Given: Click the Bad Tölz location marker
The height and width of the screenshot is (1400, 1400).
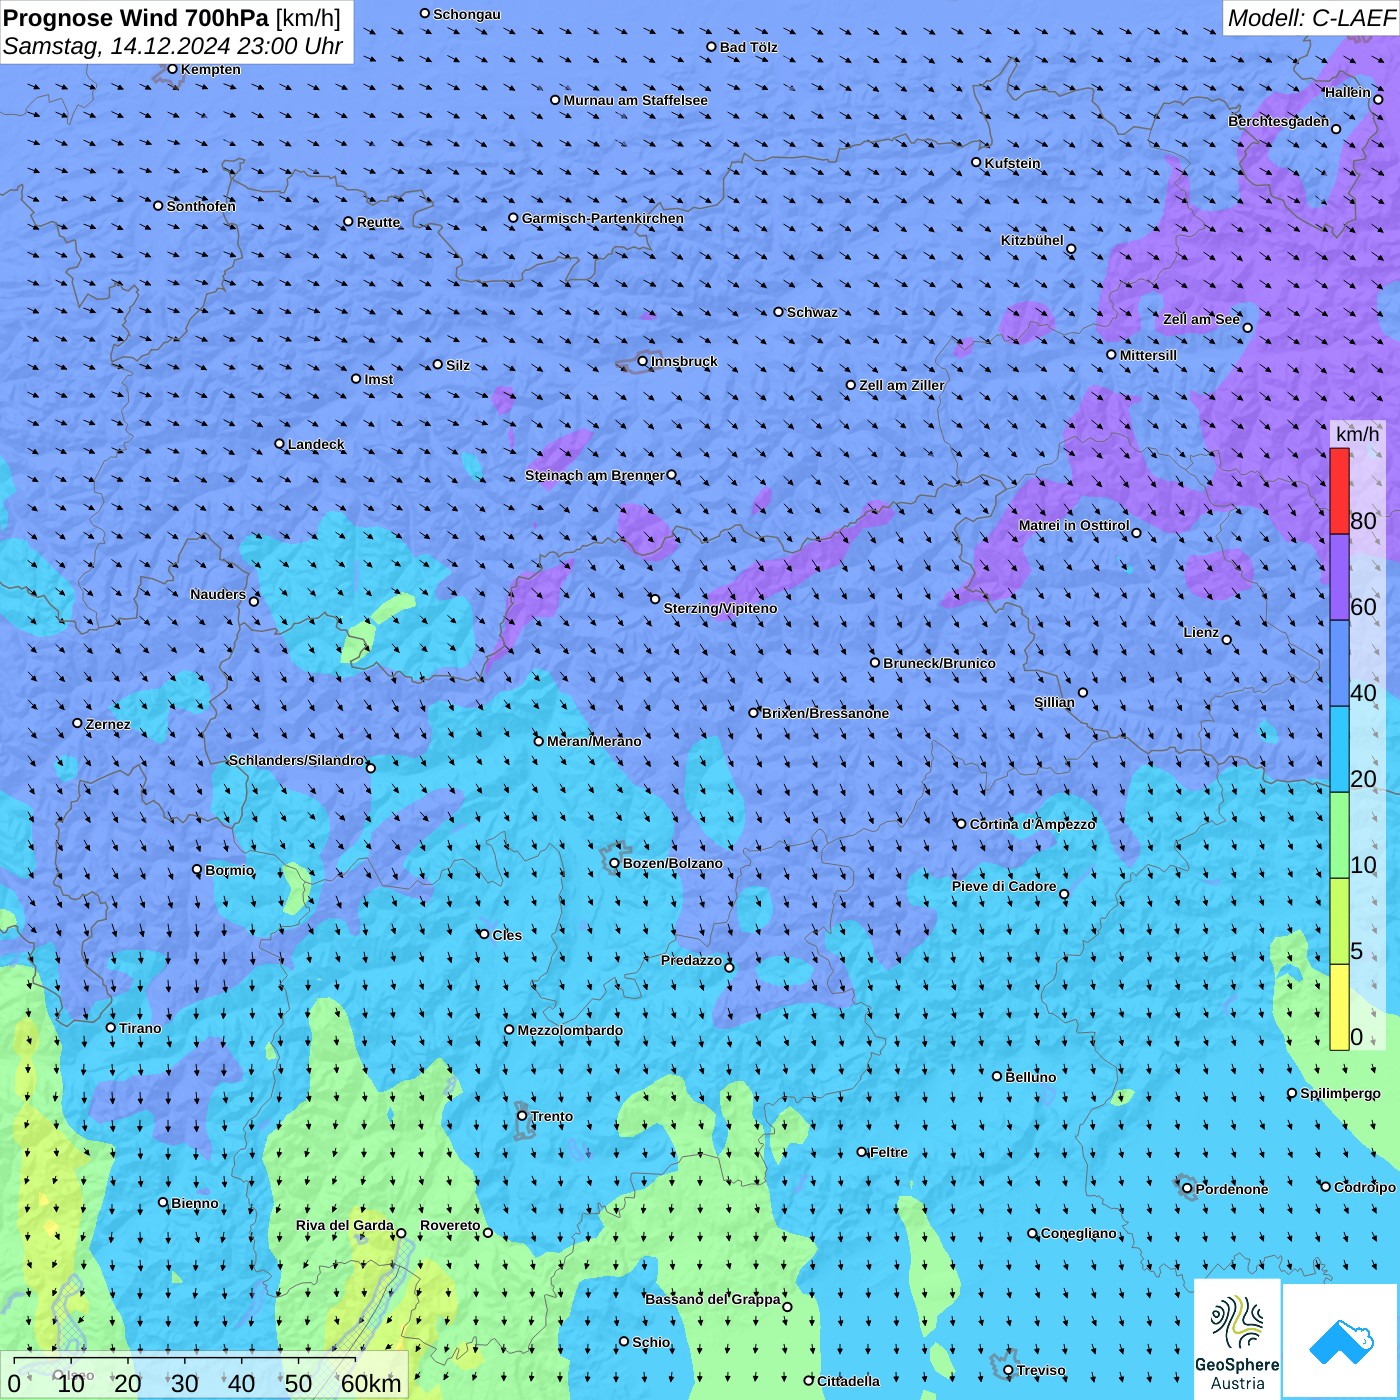Looking at the screenshot, I should click(711, 46).
